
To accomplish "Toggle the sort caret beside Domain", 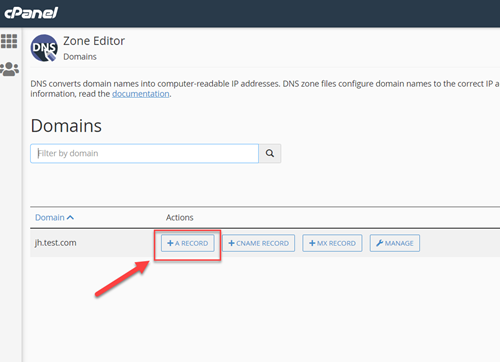I will (x=70, y=218).
